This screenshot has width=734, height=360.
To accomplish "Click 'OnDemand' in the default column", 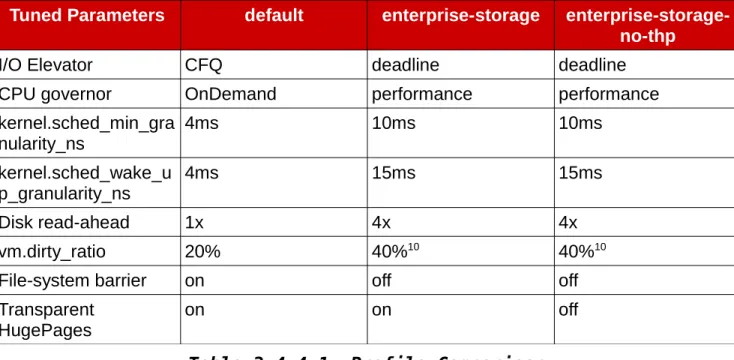I will coord(231,94).
